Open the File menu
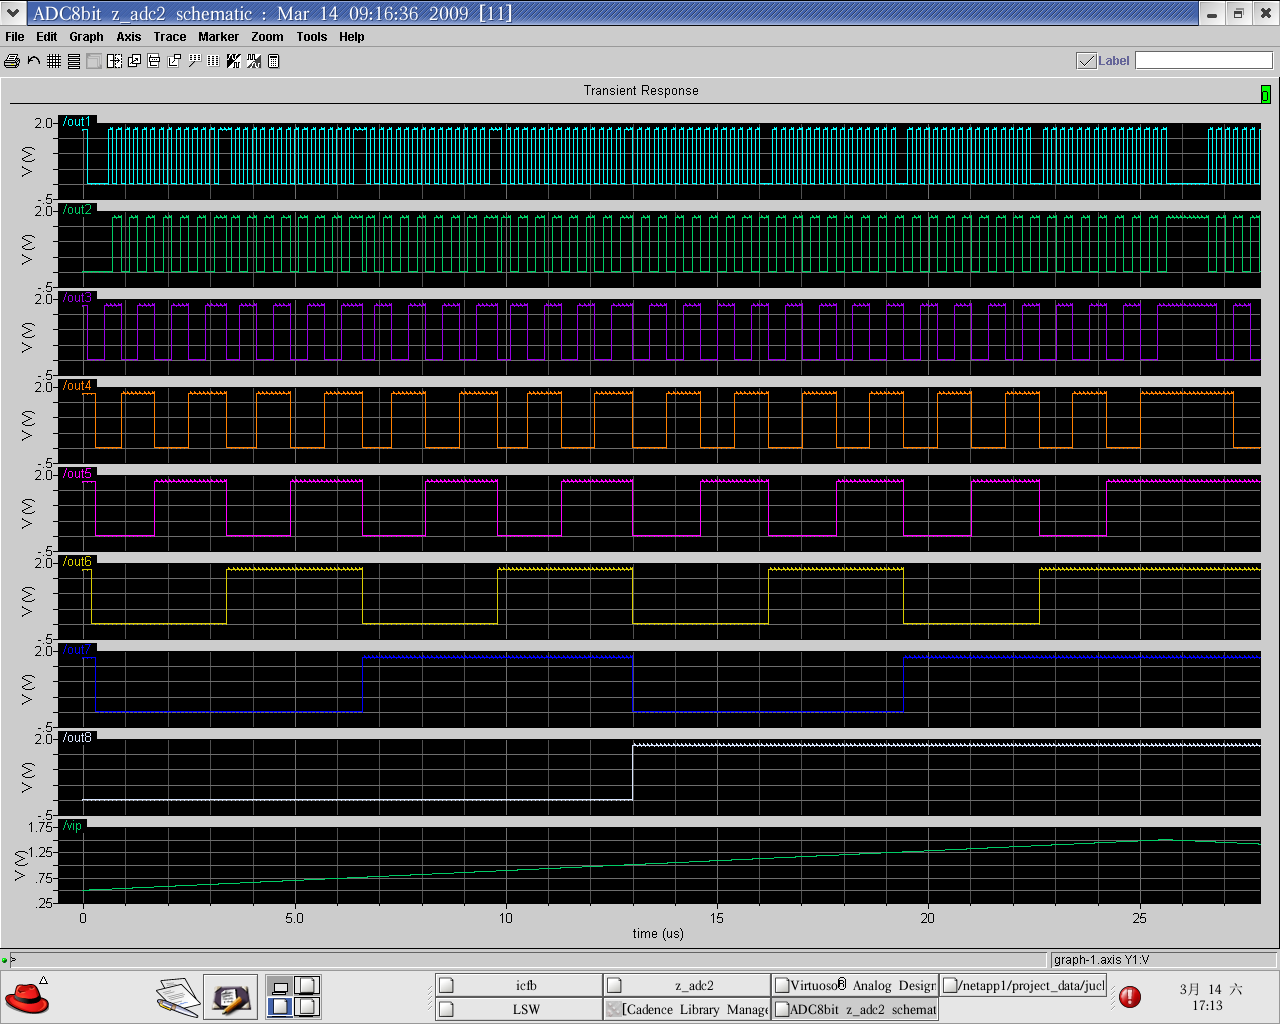The width and height of the screenshot is (1280, 1024). pyautogui.click(x=15, y=37)
